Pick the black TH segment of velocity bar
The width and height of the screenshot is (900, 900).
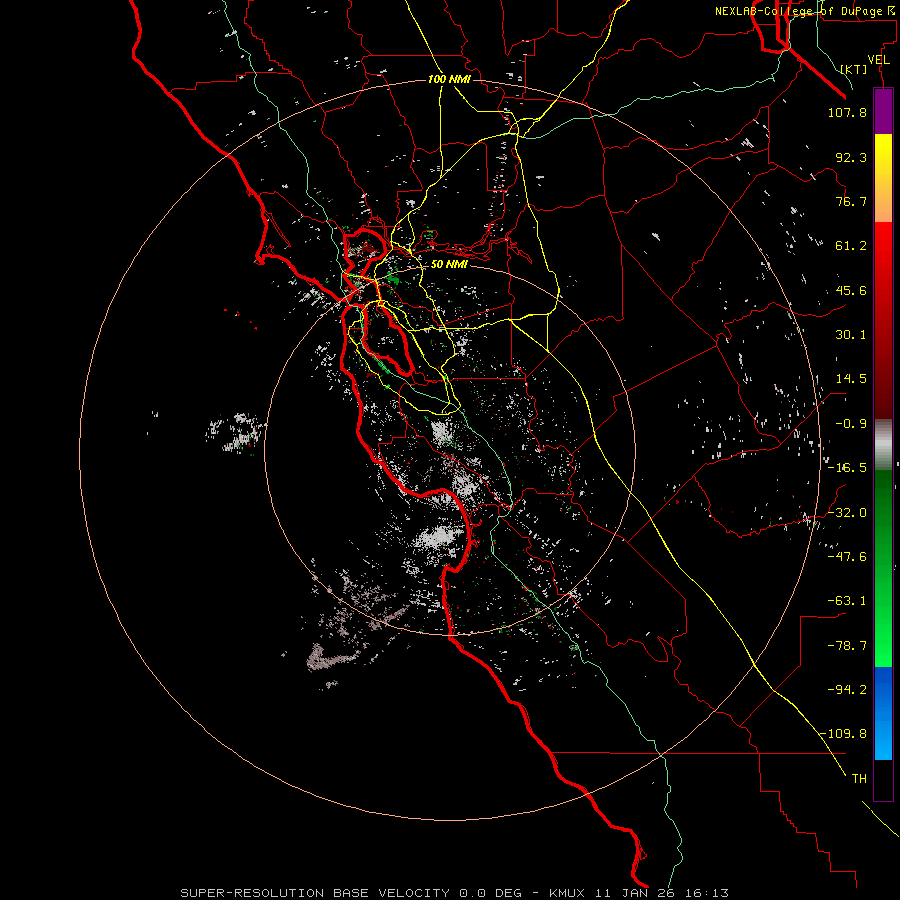[x=883, y=780]
